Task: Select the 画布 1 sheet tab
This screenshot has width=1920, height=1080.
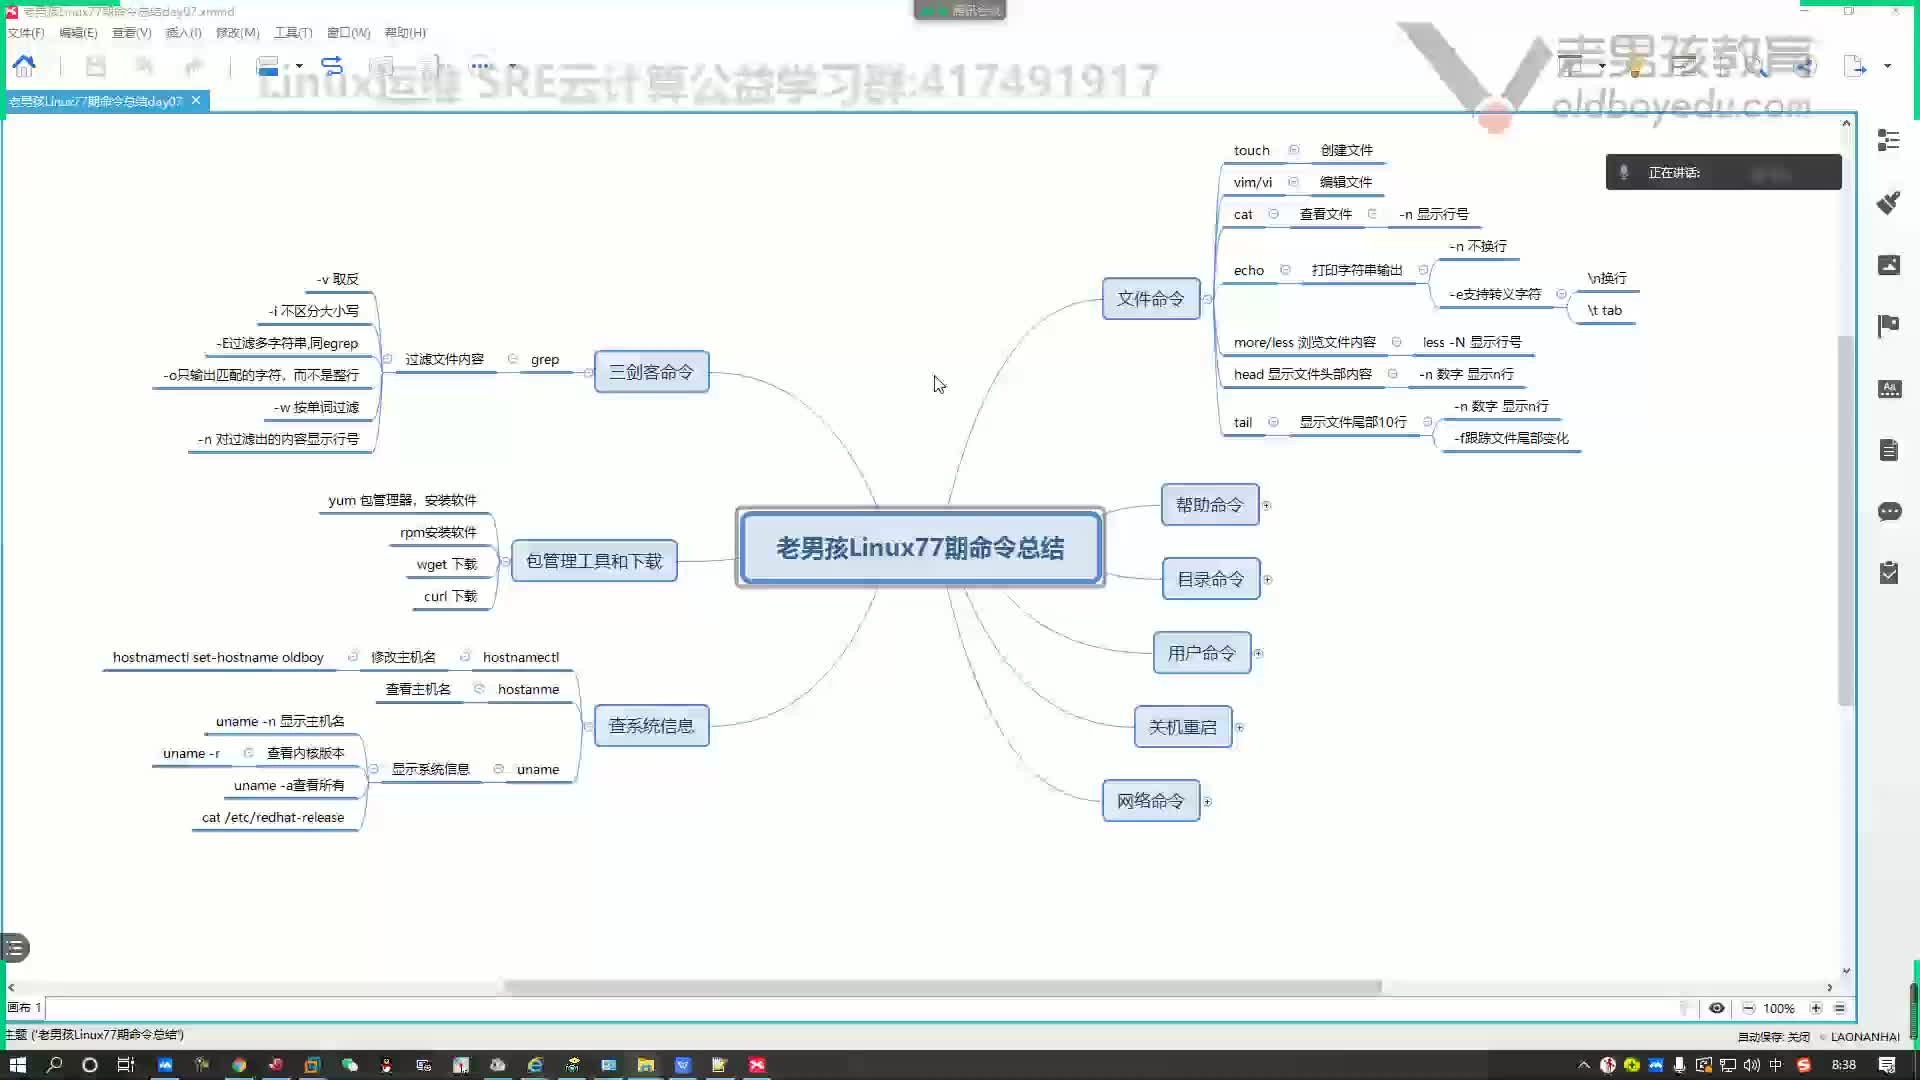Action: (24, 1008)
